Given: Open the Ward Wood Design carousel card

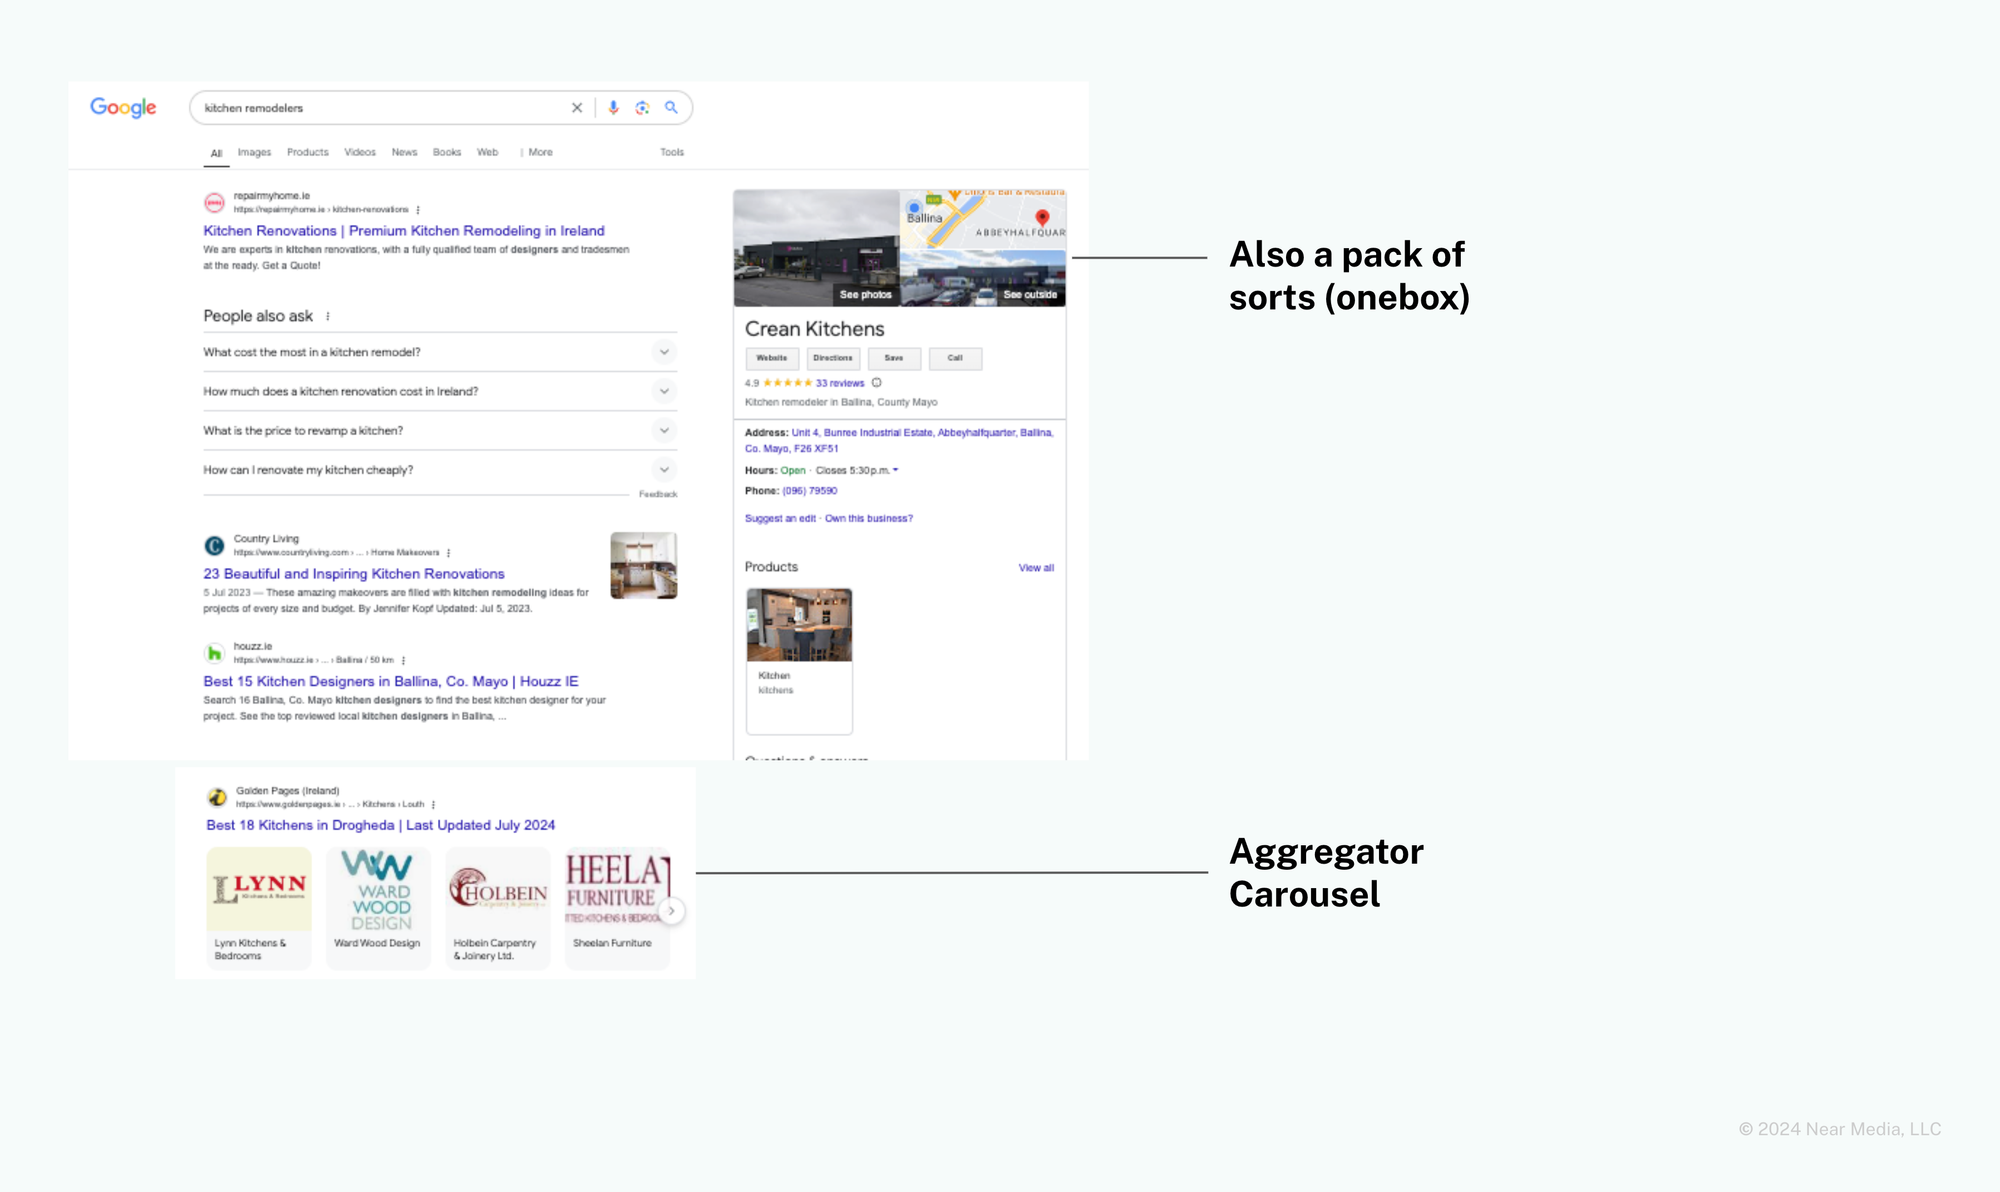Looking at the screenshot, I should pos(378,905).
